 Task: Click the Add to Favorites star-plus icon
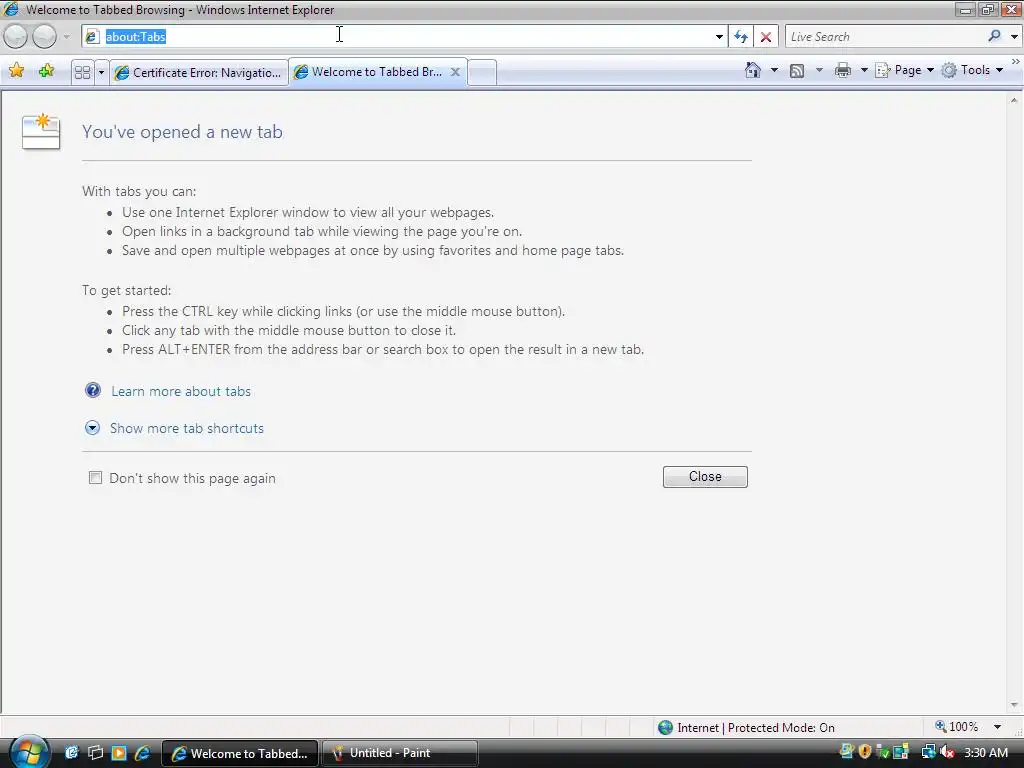[46, 71]
